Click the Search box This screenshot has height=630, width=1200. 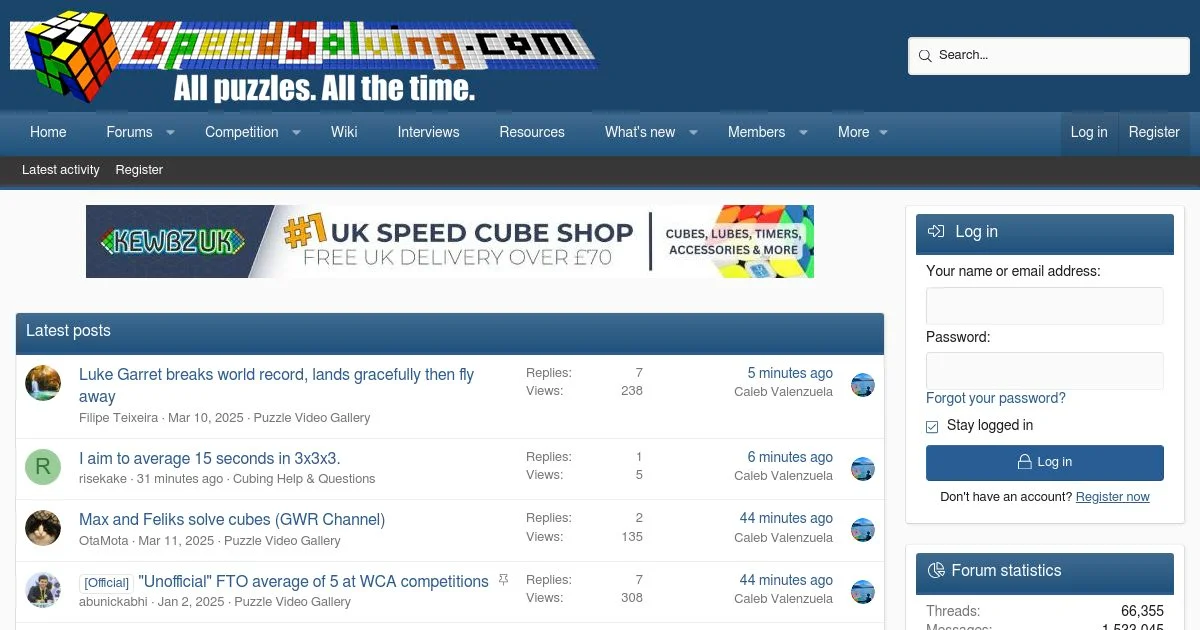tap(1049, 56)
